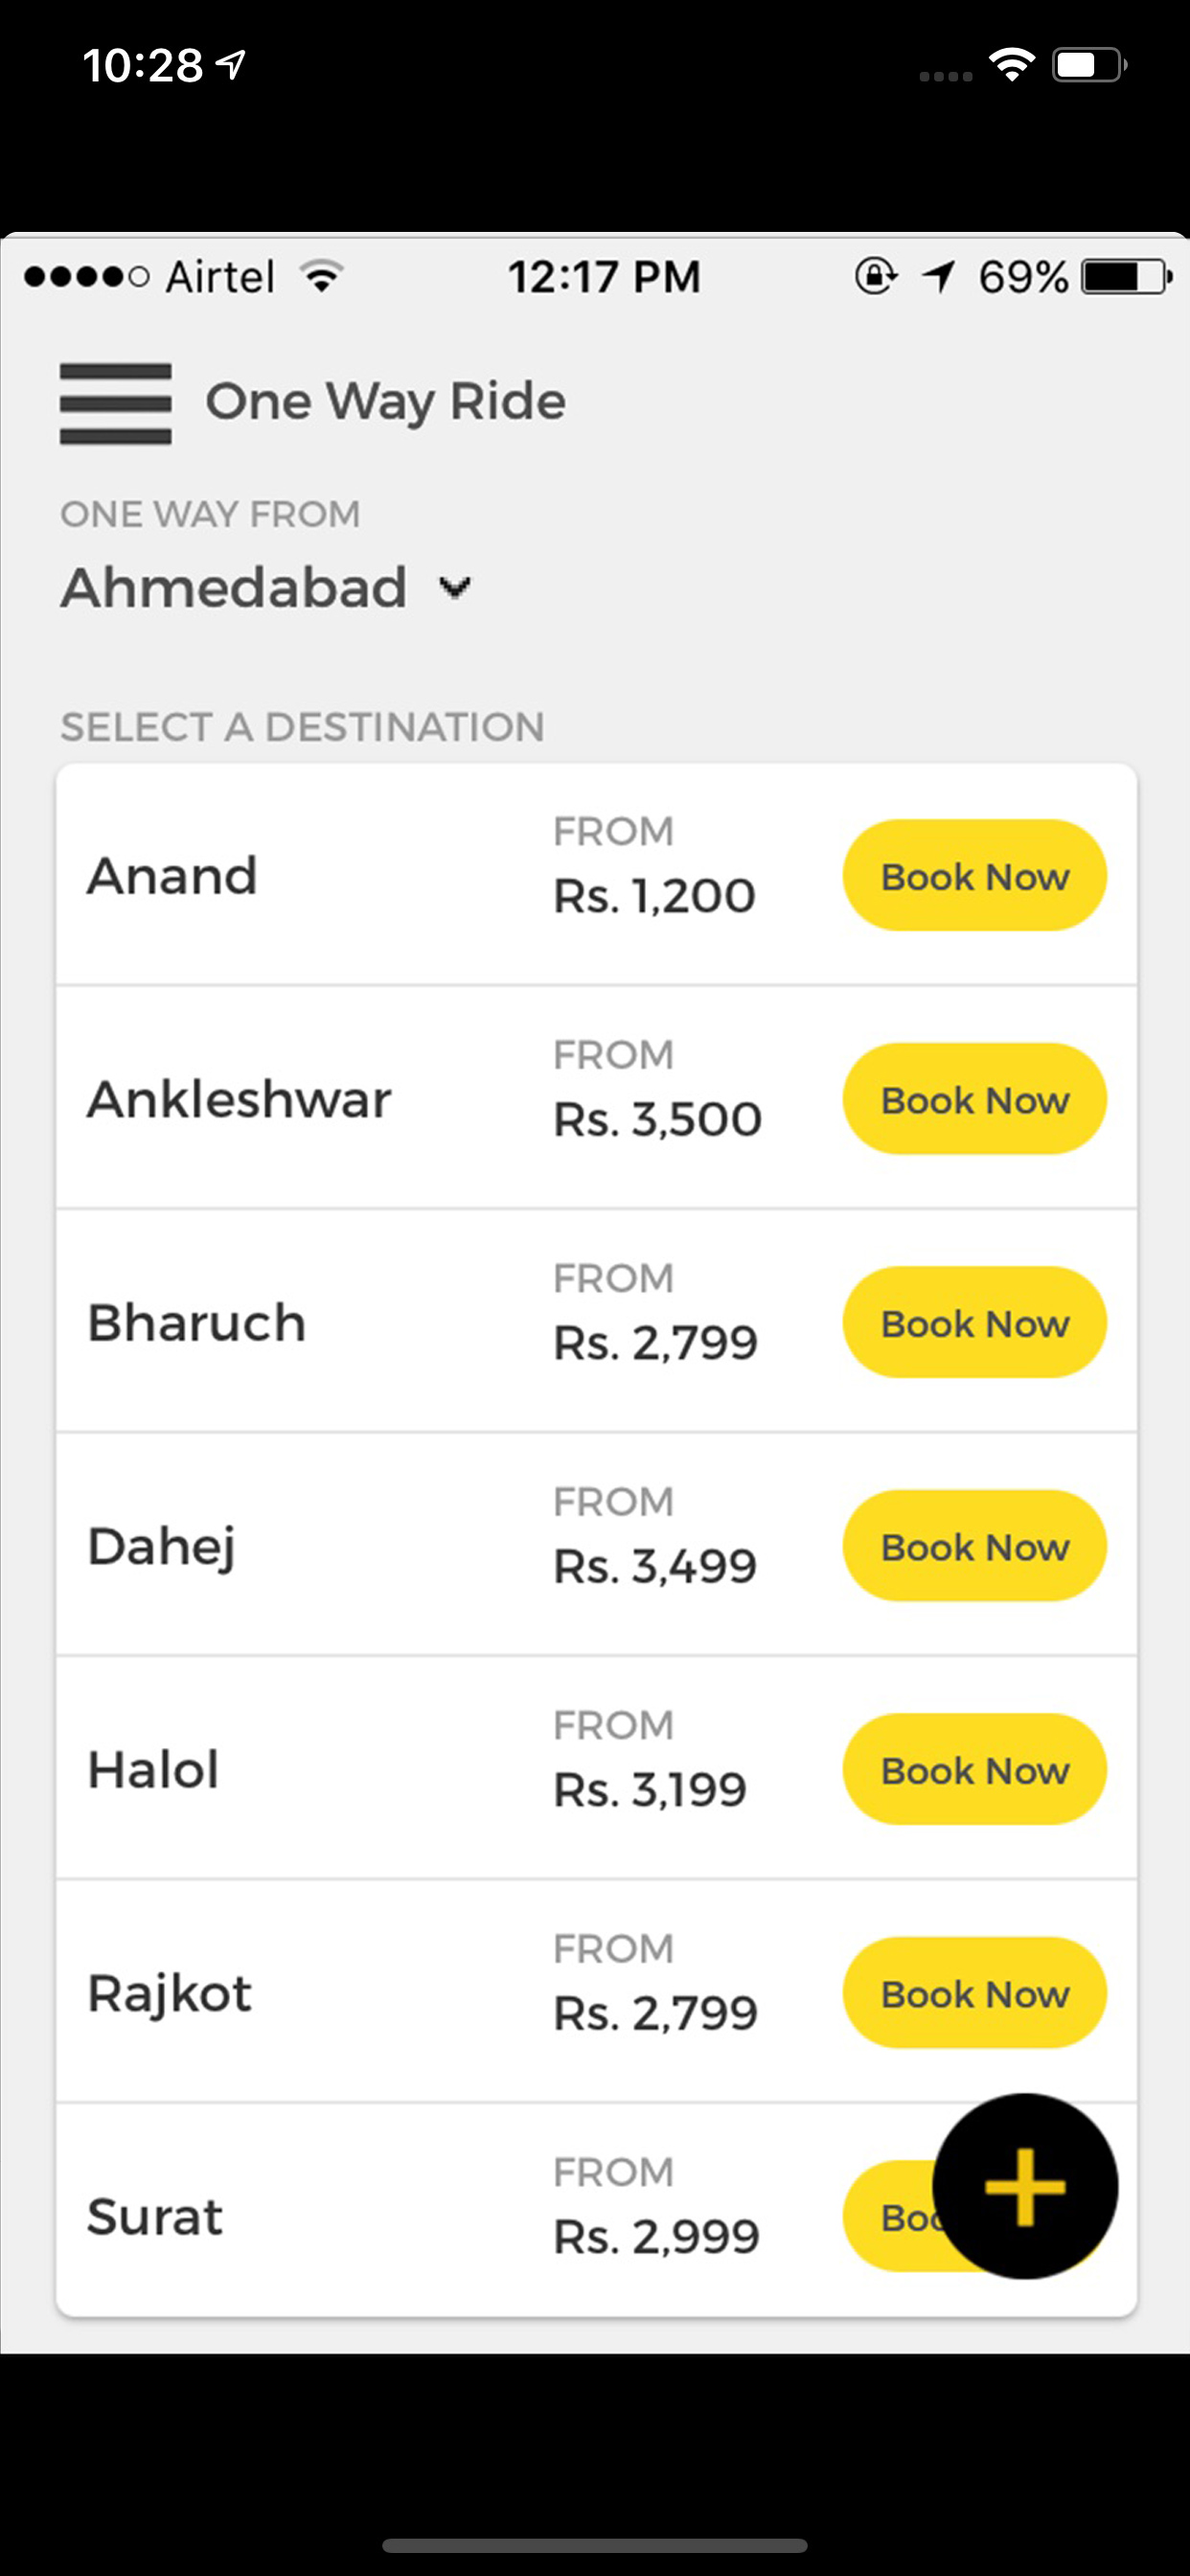
Task: Open the Ahmedabad origin city selector
Action: click(x=234, y=587)
